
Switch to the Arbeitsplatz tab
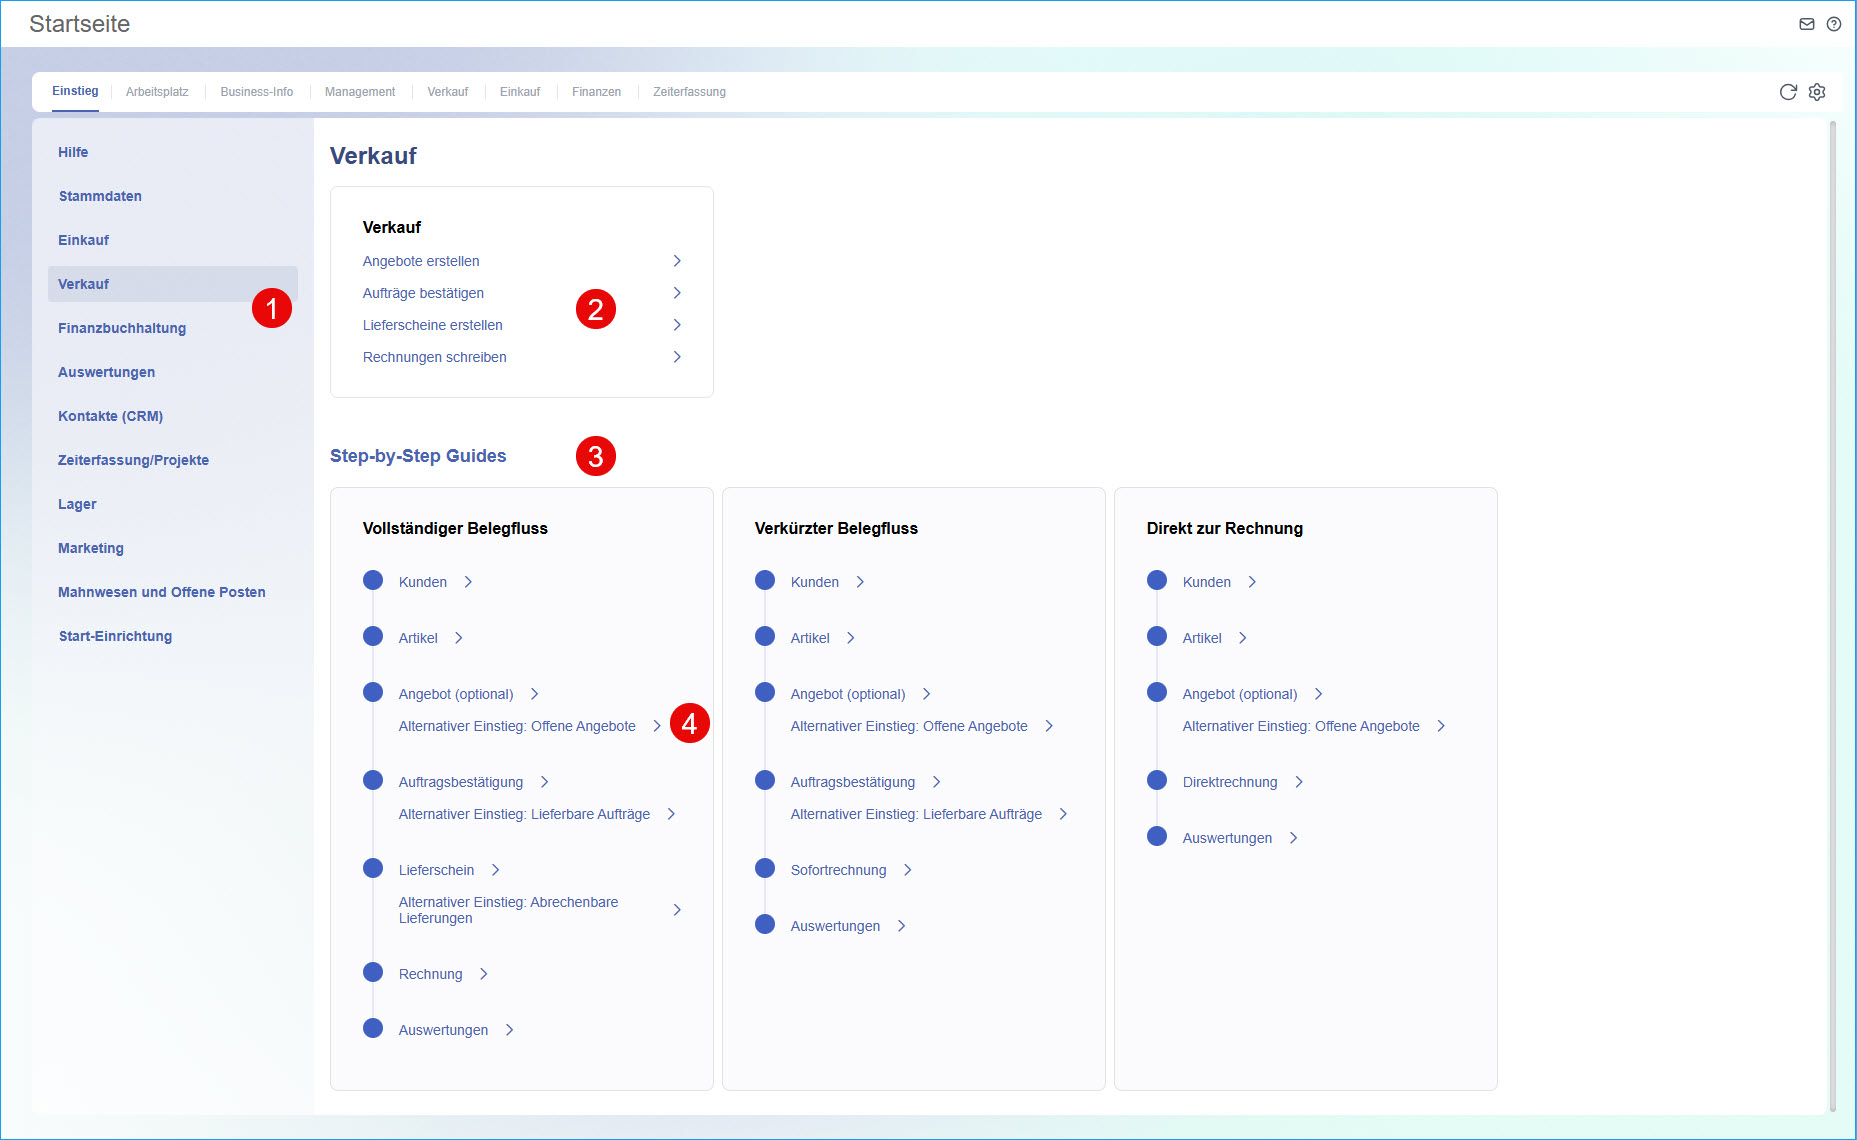coord(157,92)
